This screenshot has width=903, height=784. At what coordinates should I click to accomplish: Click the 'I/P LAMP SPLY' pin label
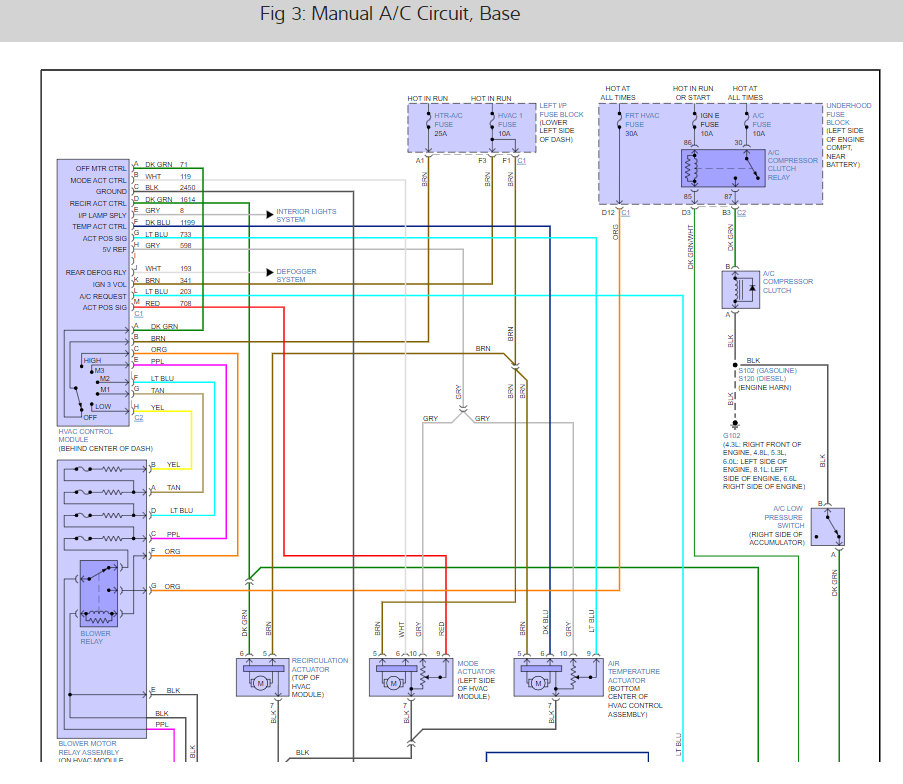(102, 215)
